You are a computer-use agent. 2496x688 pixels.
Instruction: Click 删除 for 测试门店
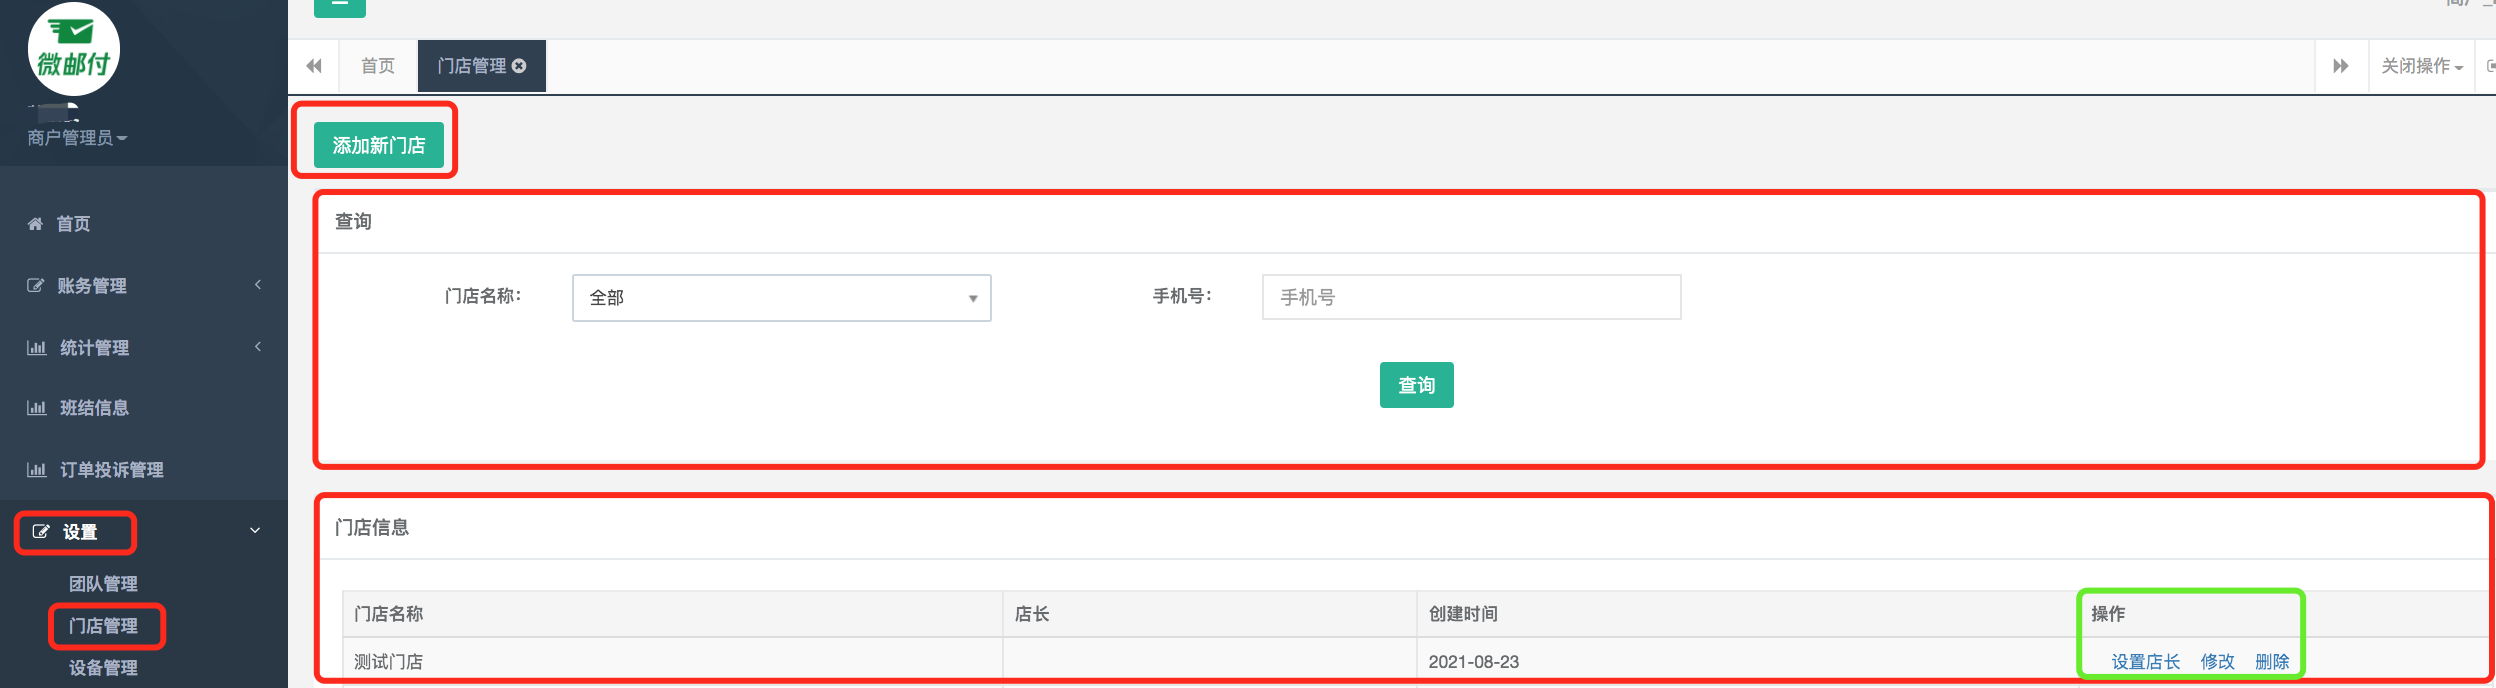[2272, 662]
